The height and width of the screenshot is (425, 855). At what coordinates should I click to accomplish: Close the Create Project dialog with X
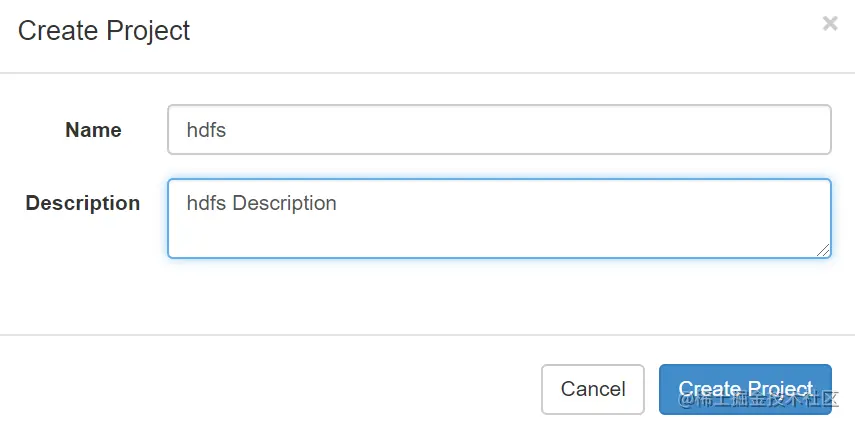(829, 24)
